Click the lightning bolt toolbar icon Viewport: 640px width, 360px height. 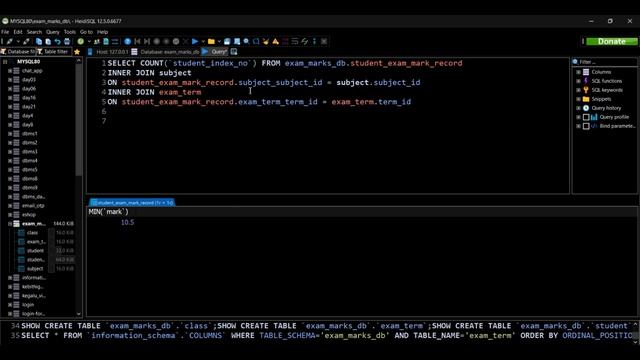(x=305, y=42)
